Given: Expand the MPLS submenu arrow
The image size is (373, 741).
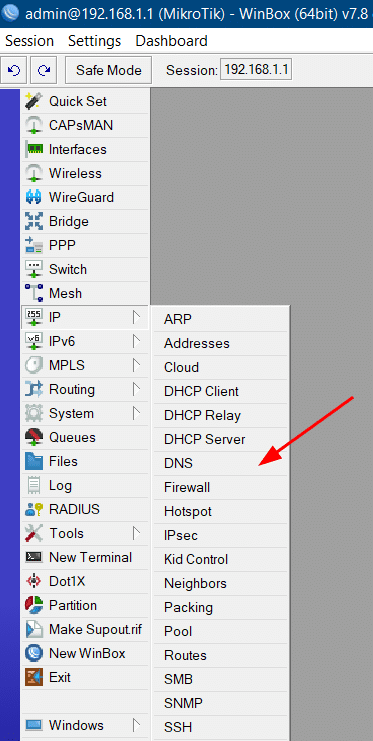Looking at the screenshot, I should [x=137, y=365].
